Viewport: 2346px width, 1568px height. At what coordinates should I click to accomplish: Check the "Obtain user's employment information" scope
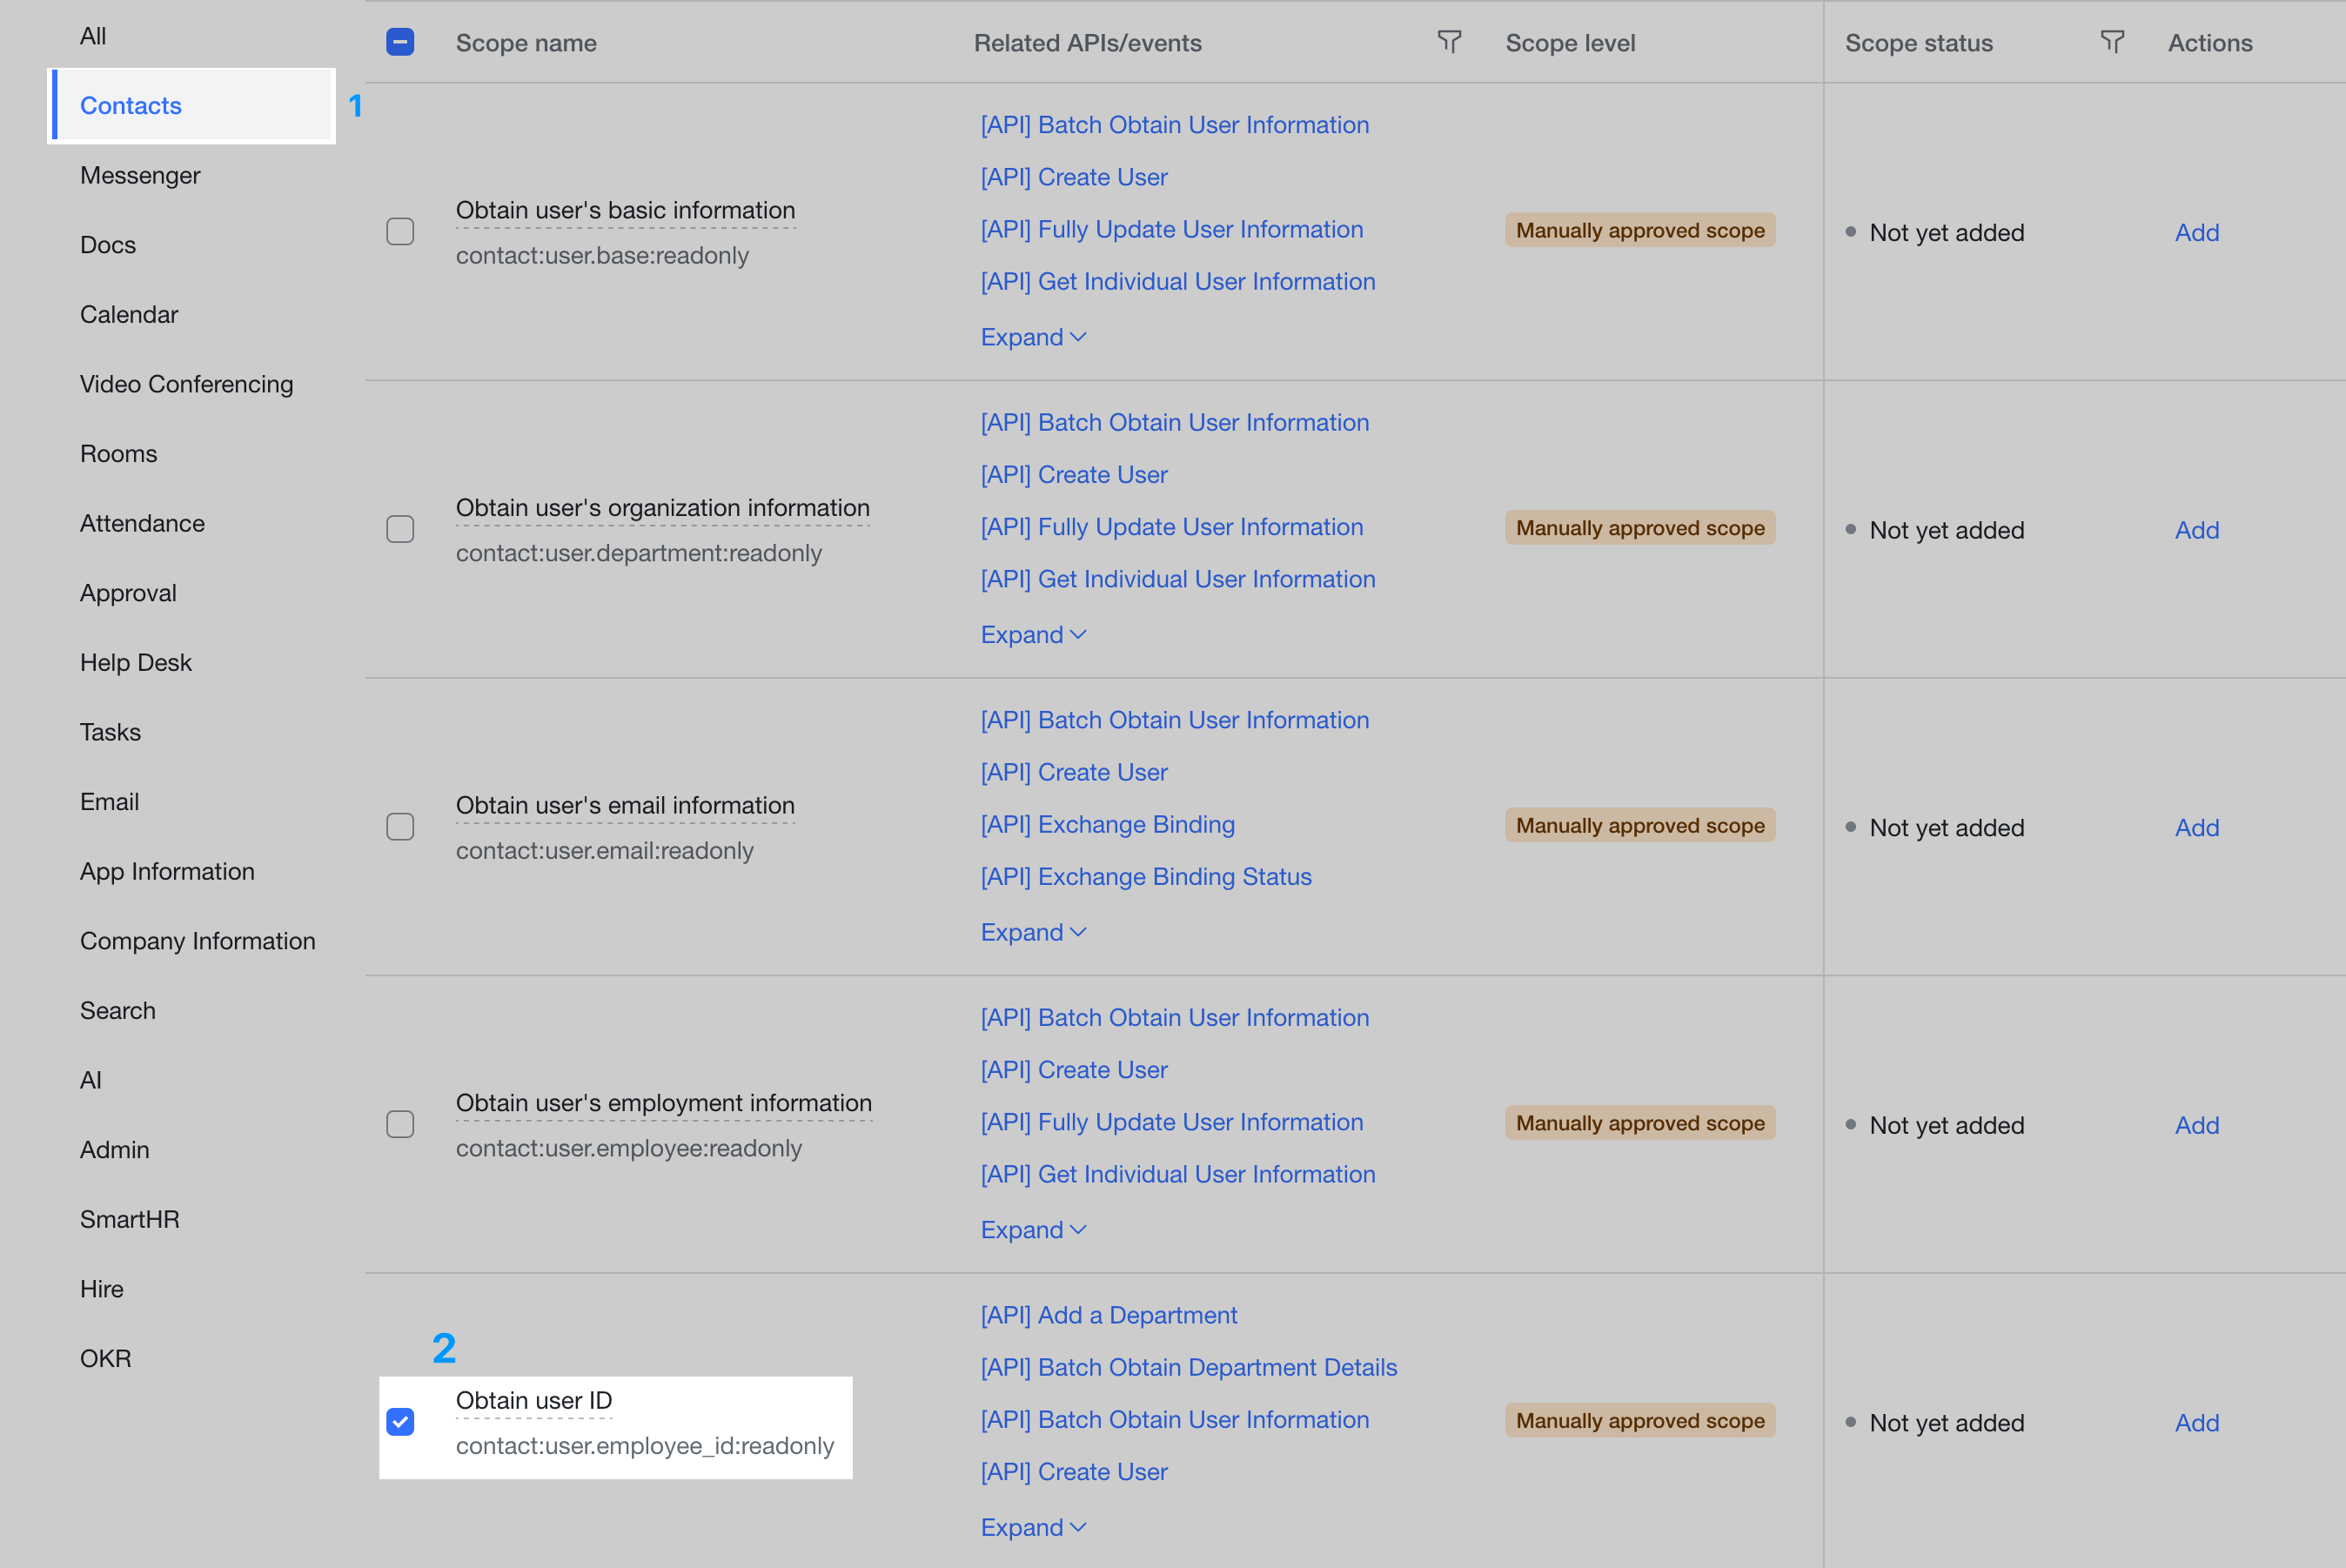pyautogui.click(x=400, y=1123)
